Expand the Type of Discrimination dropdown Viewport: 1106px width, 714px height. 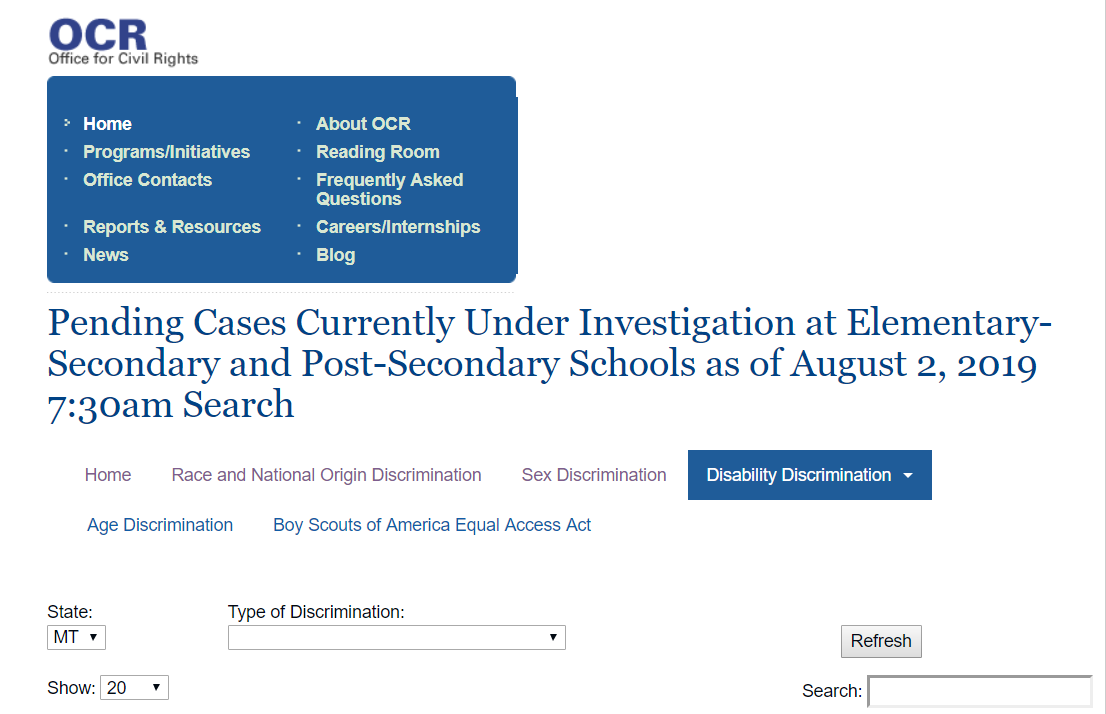(x=396, y=637)
